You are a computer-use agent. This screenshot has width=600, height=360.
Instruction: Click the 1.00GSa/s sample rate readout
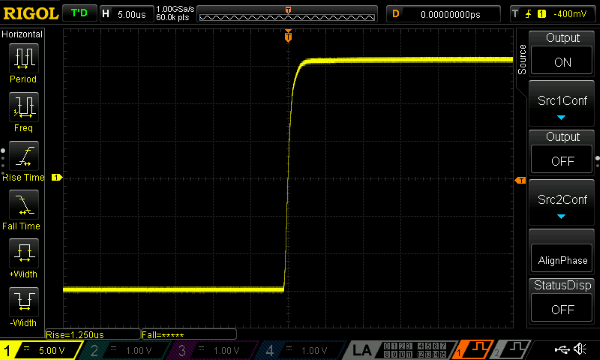tap(175, 9)
